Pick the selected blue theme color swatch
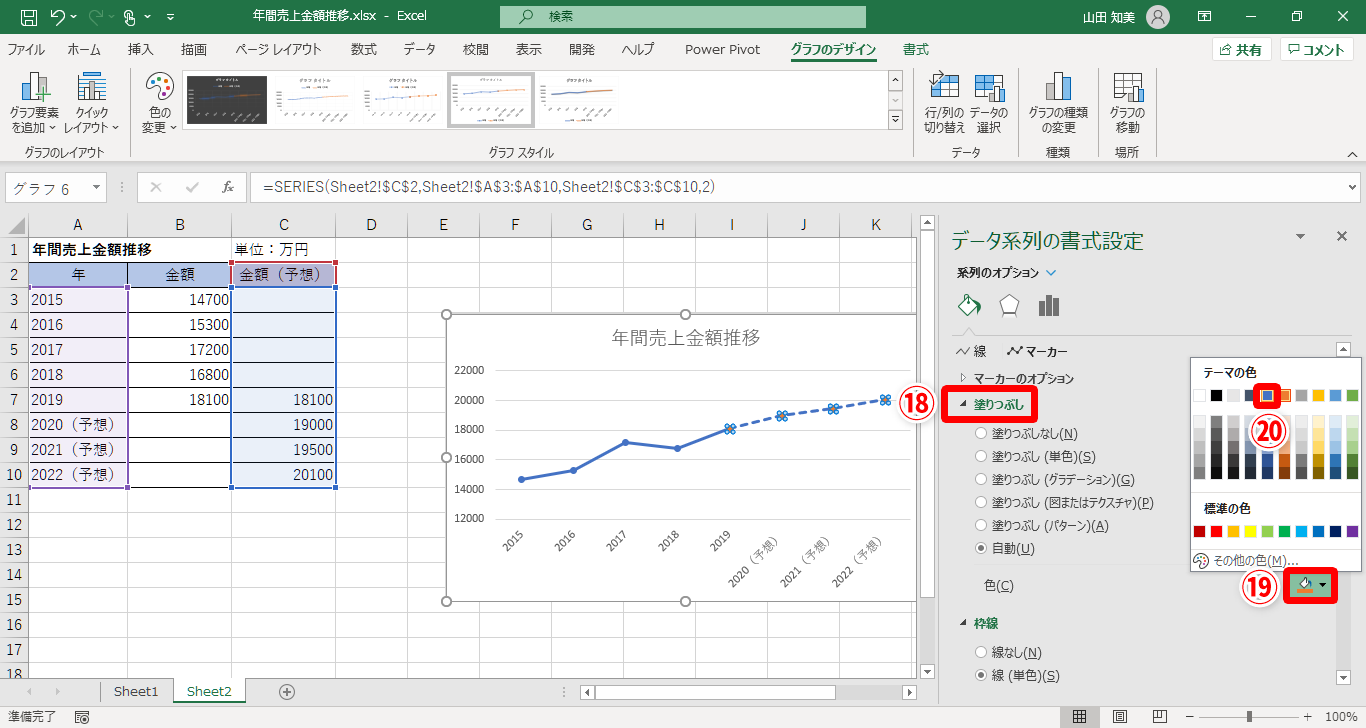 (1268, 396)
